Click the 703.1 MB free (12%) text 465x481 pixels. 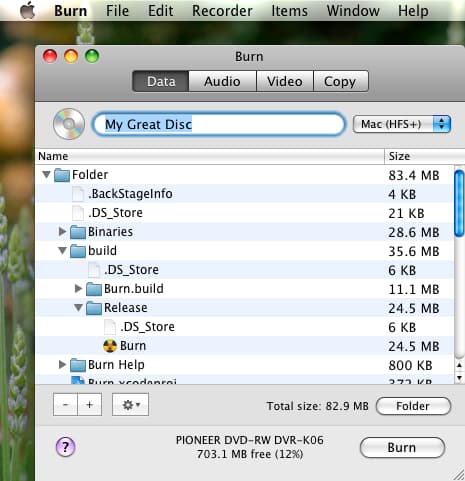[250, 454]
